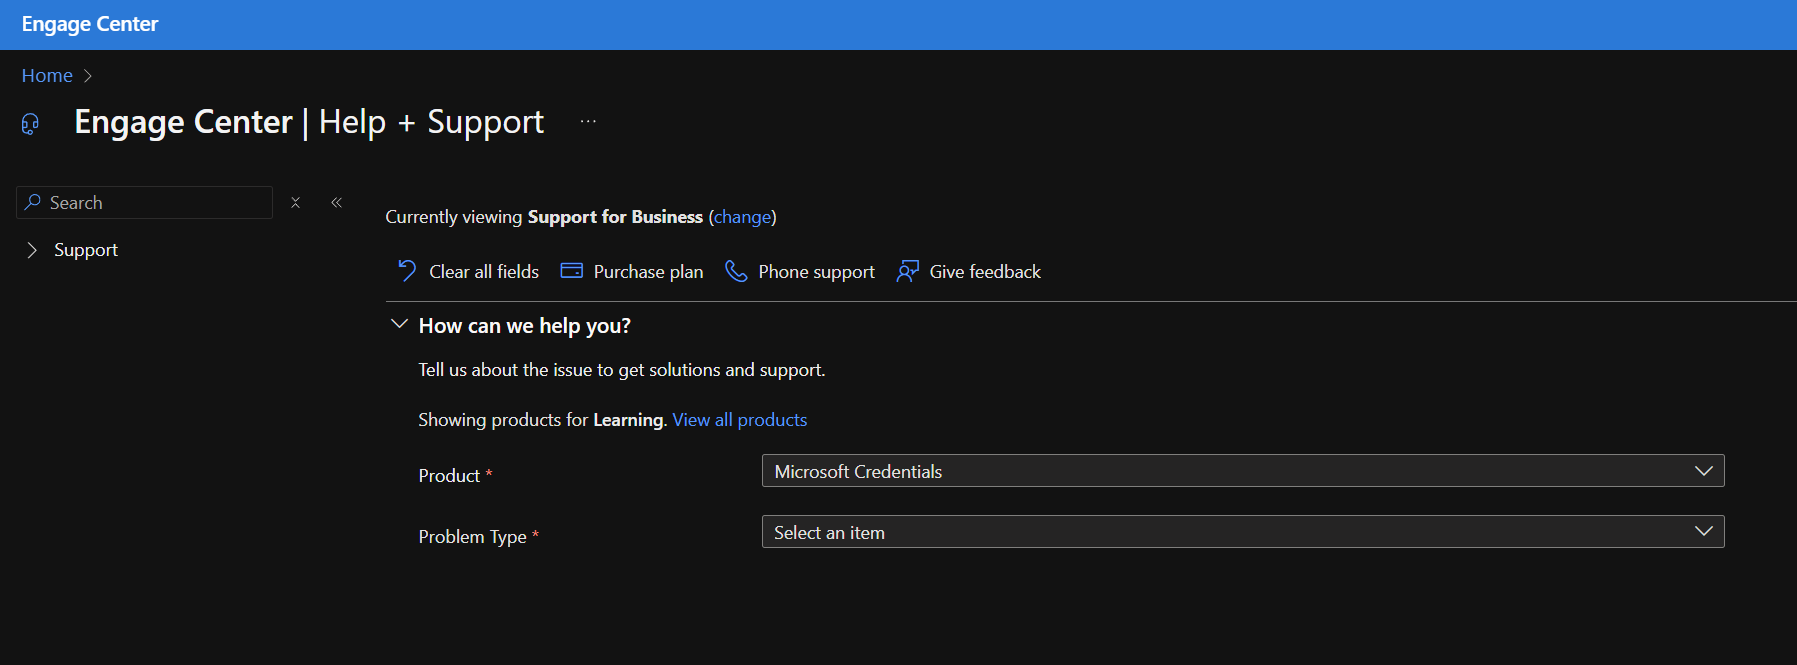
Task: Click the How can we help you? heading
Action: click(x=525, y=326)
